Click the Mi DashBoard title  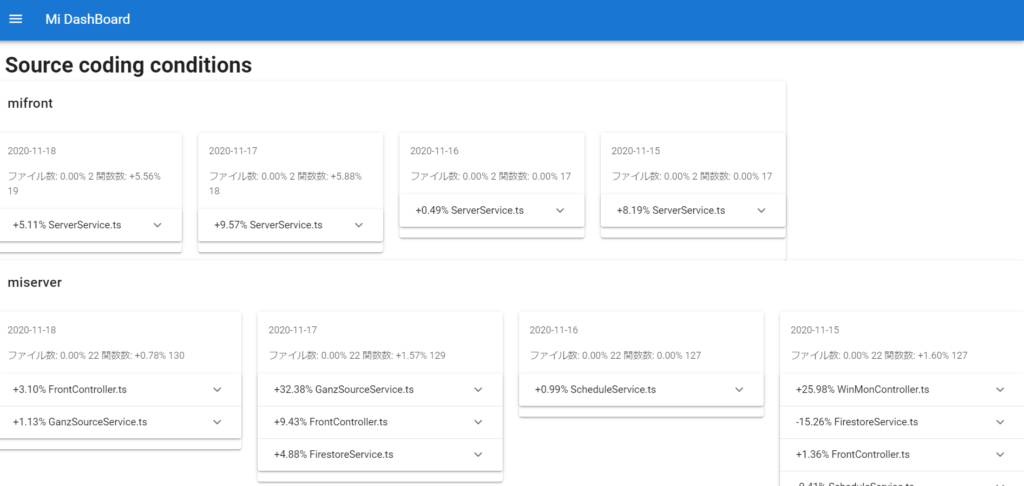(x=87, y=20)
